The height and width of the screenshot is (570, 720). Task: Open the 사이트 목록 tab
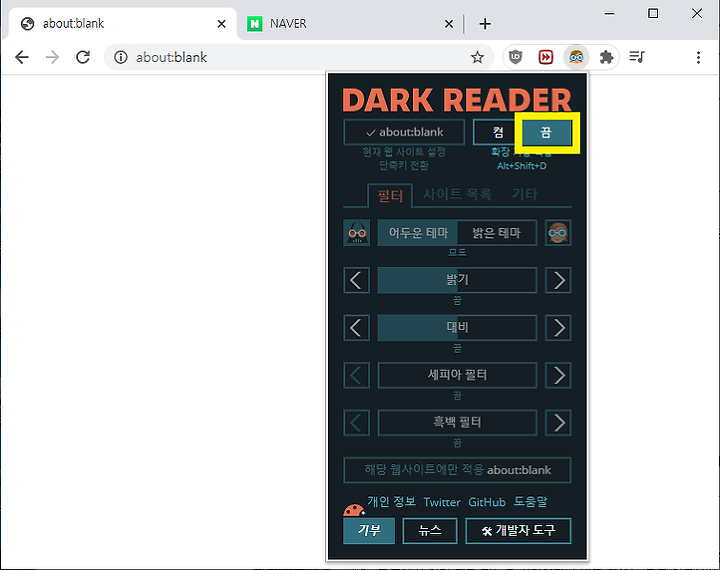click(457, 194)
